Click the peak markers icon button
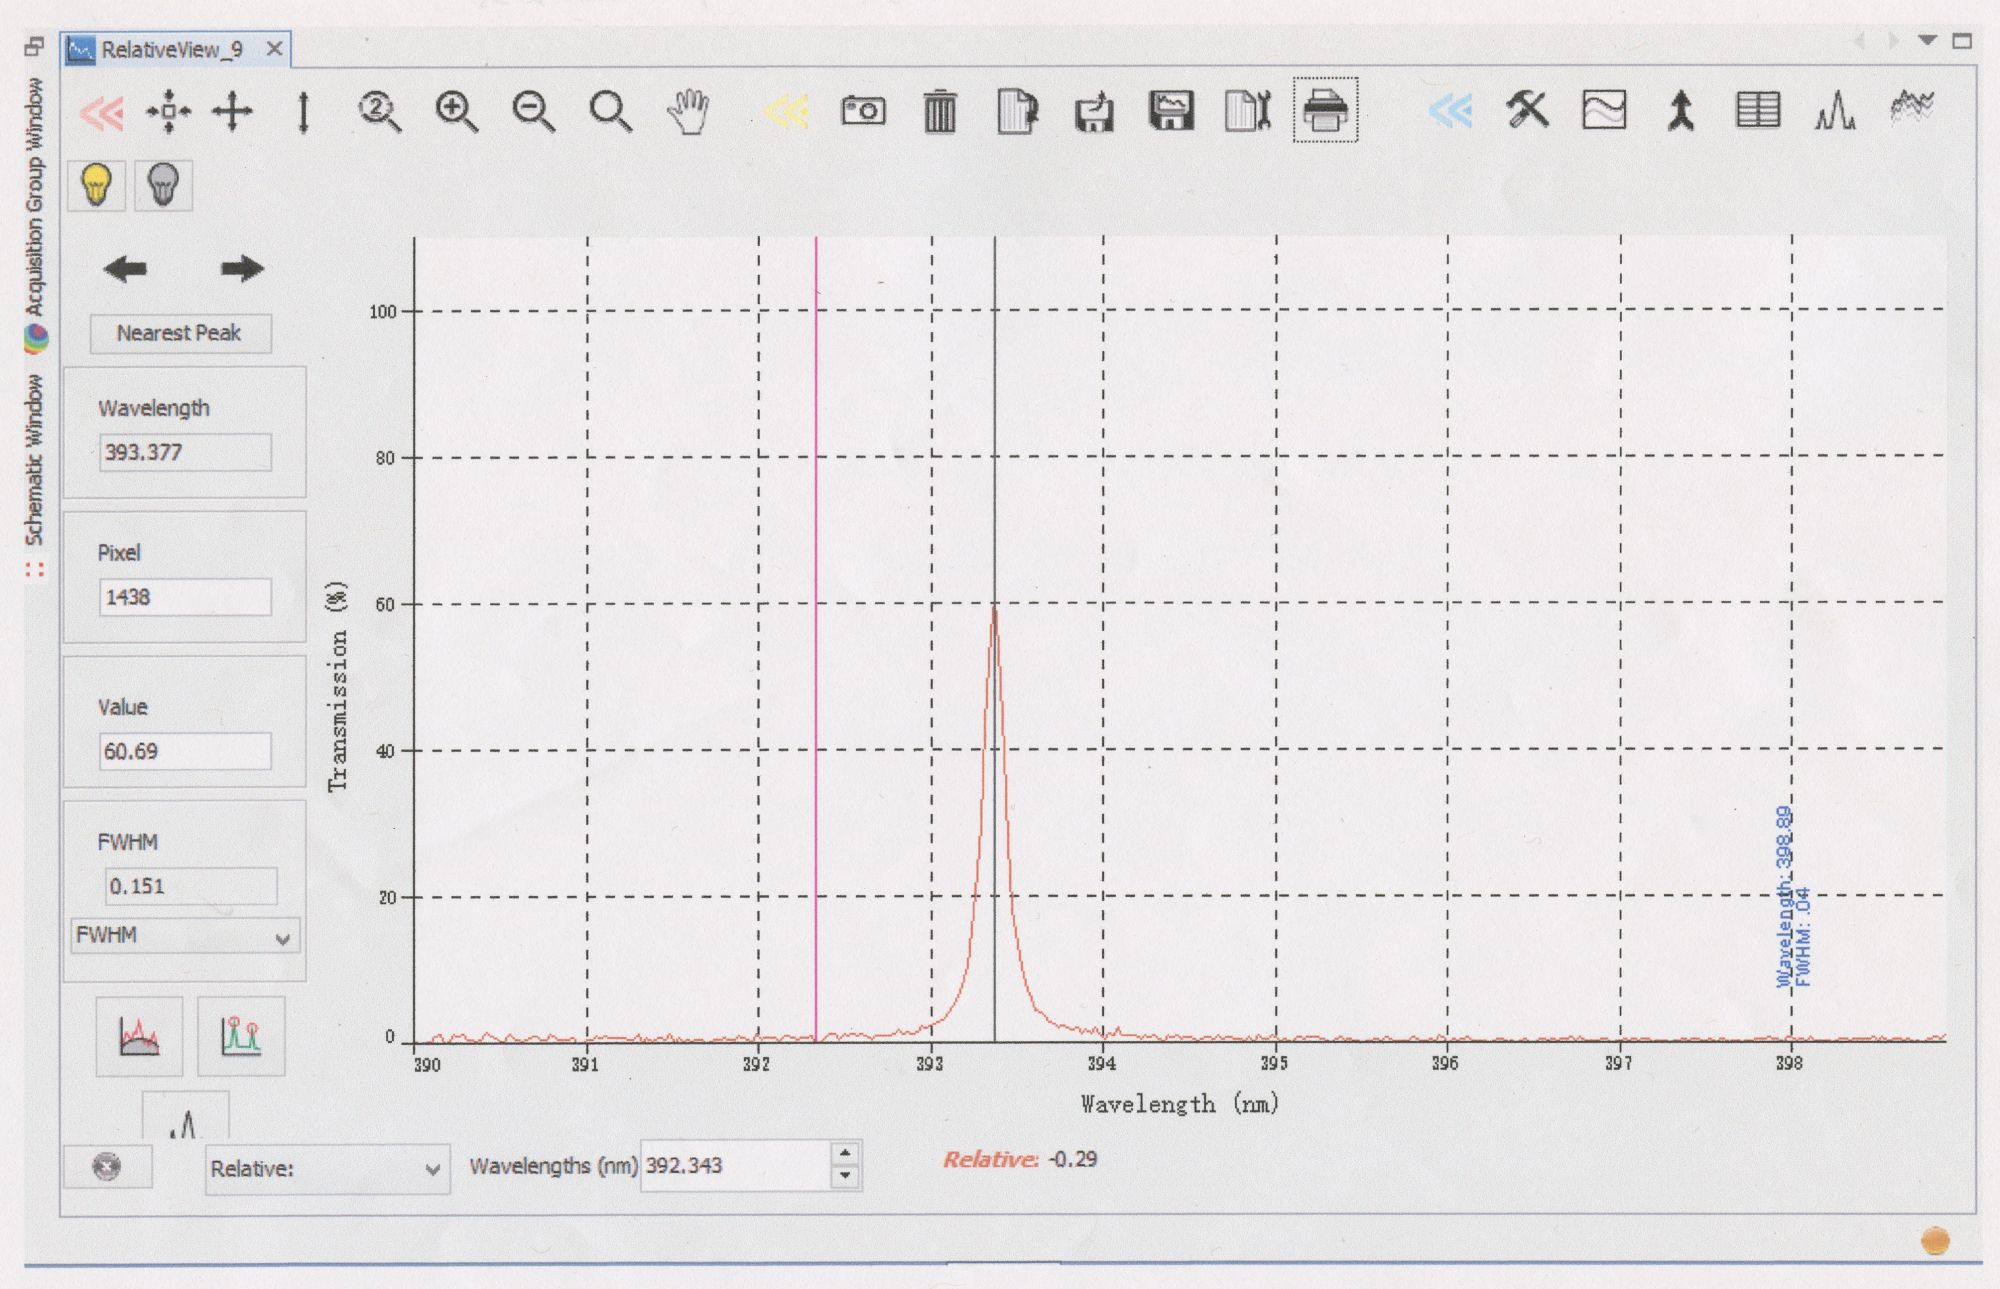This screenshot has width=2000, height=1289. [x=241, y=1036]
